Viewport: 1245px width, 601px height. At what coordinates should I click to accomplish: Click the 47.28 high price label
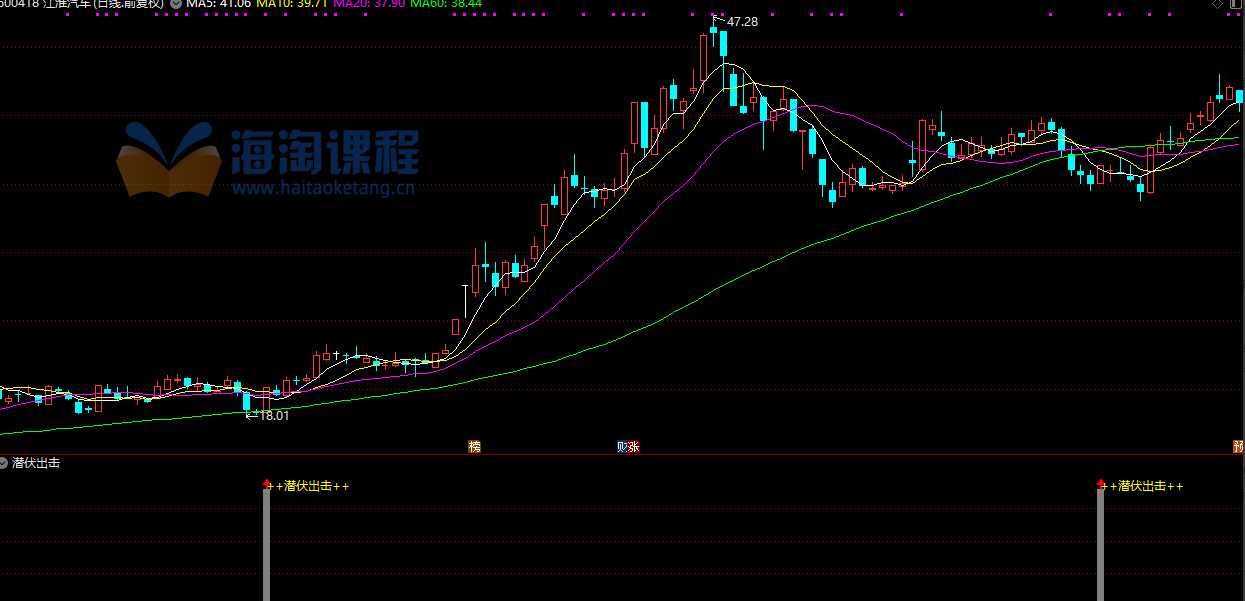pyautogui.click(x=741, y=22)
